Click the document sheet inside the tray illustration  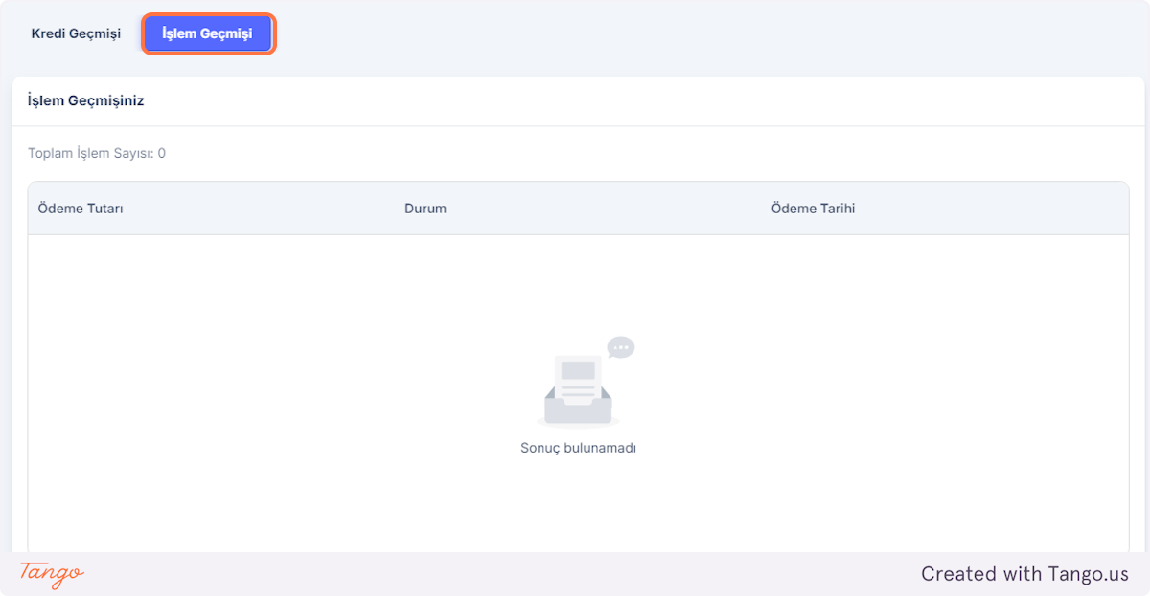(578, 376)
